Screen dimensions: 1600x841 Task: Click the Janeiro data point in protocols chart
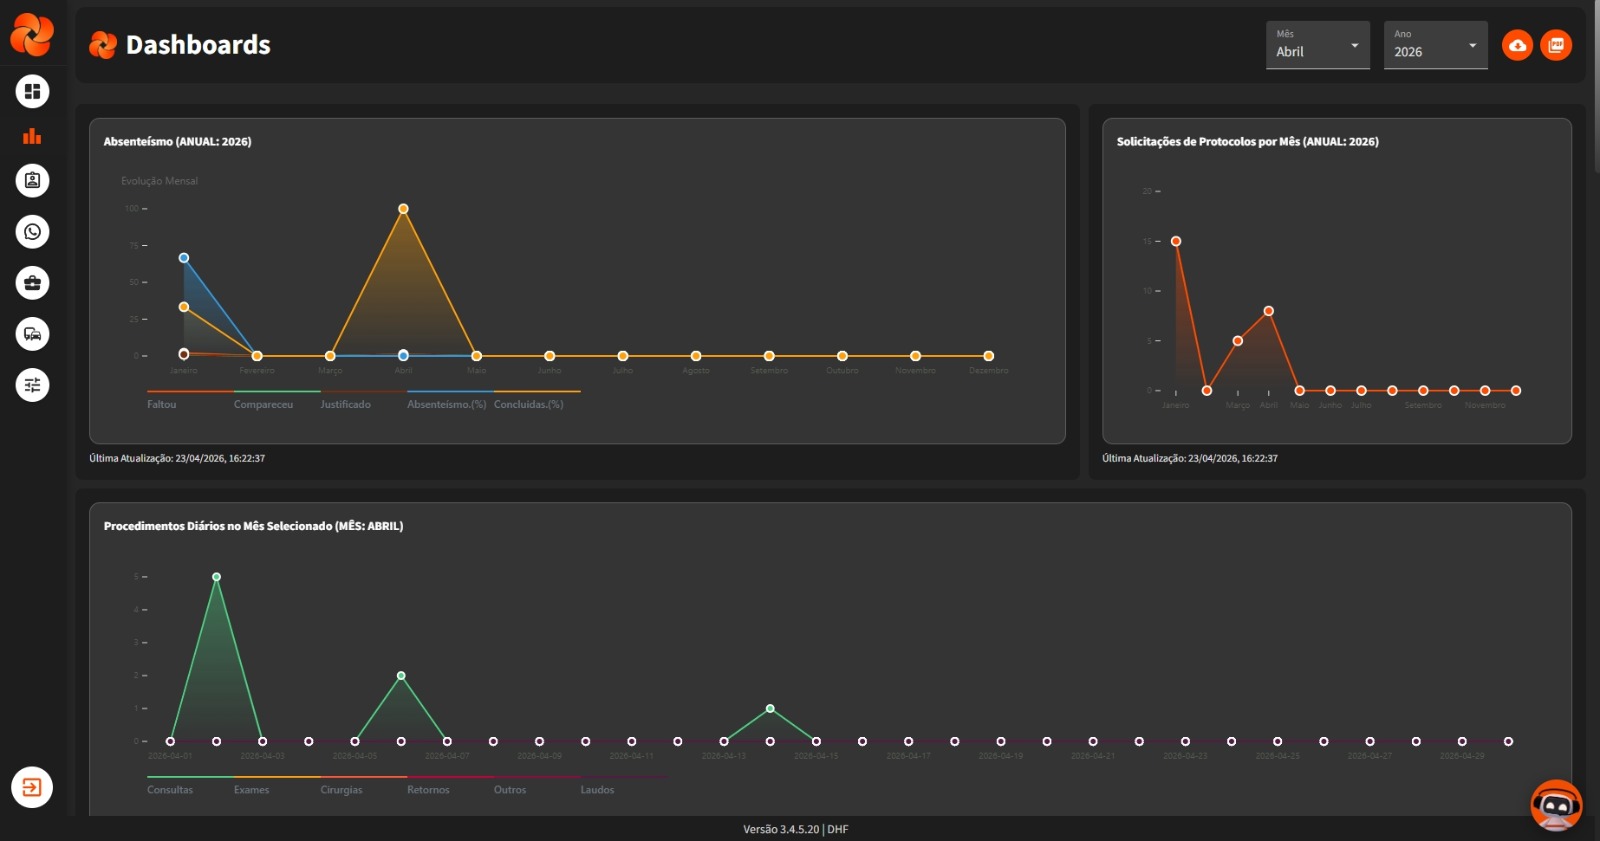click(x=1176, y=241)
